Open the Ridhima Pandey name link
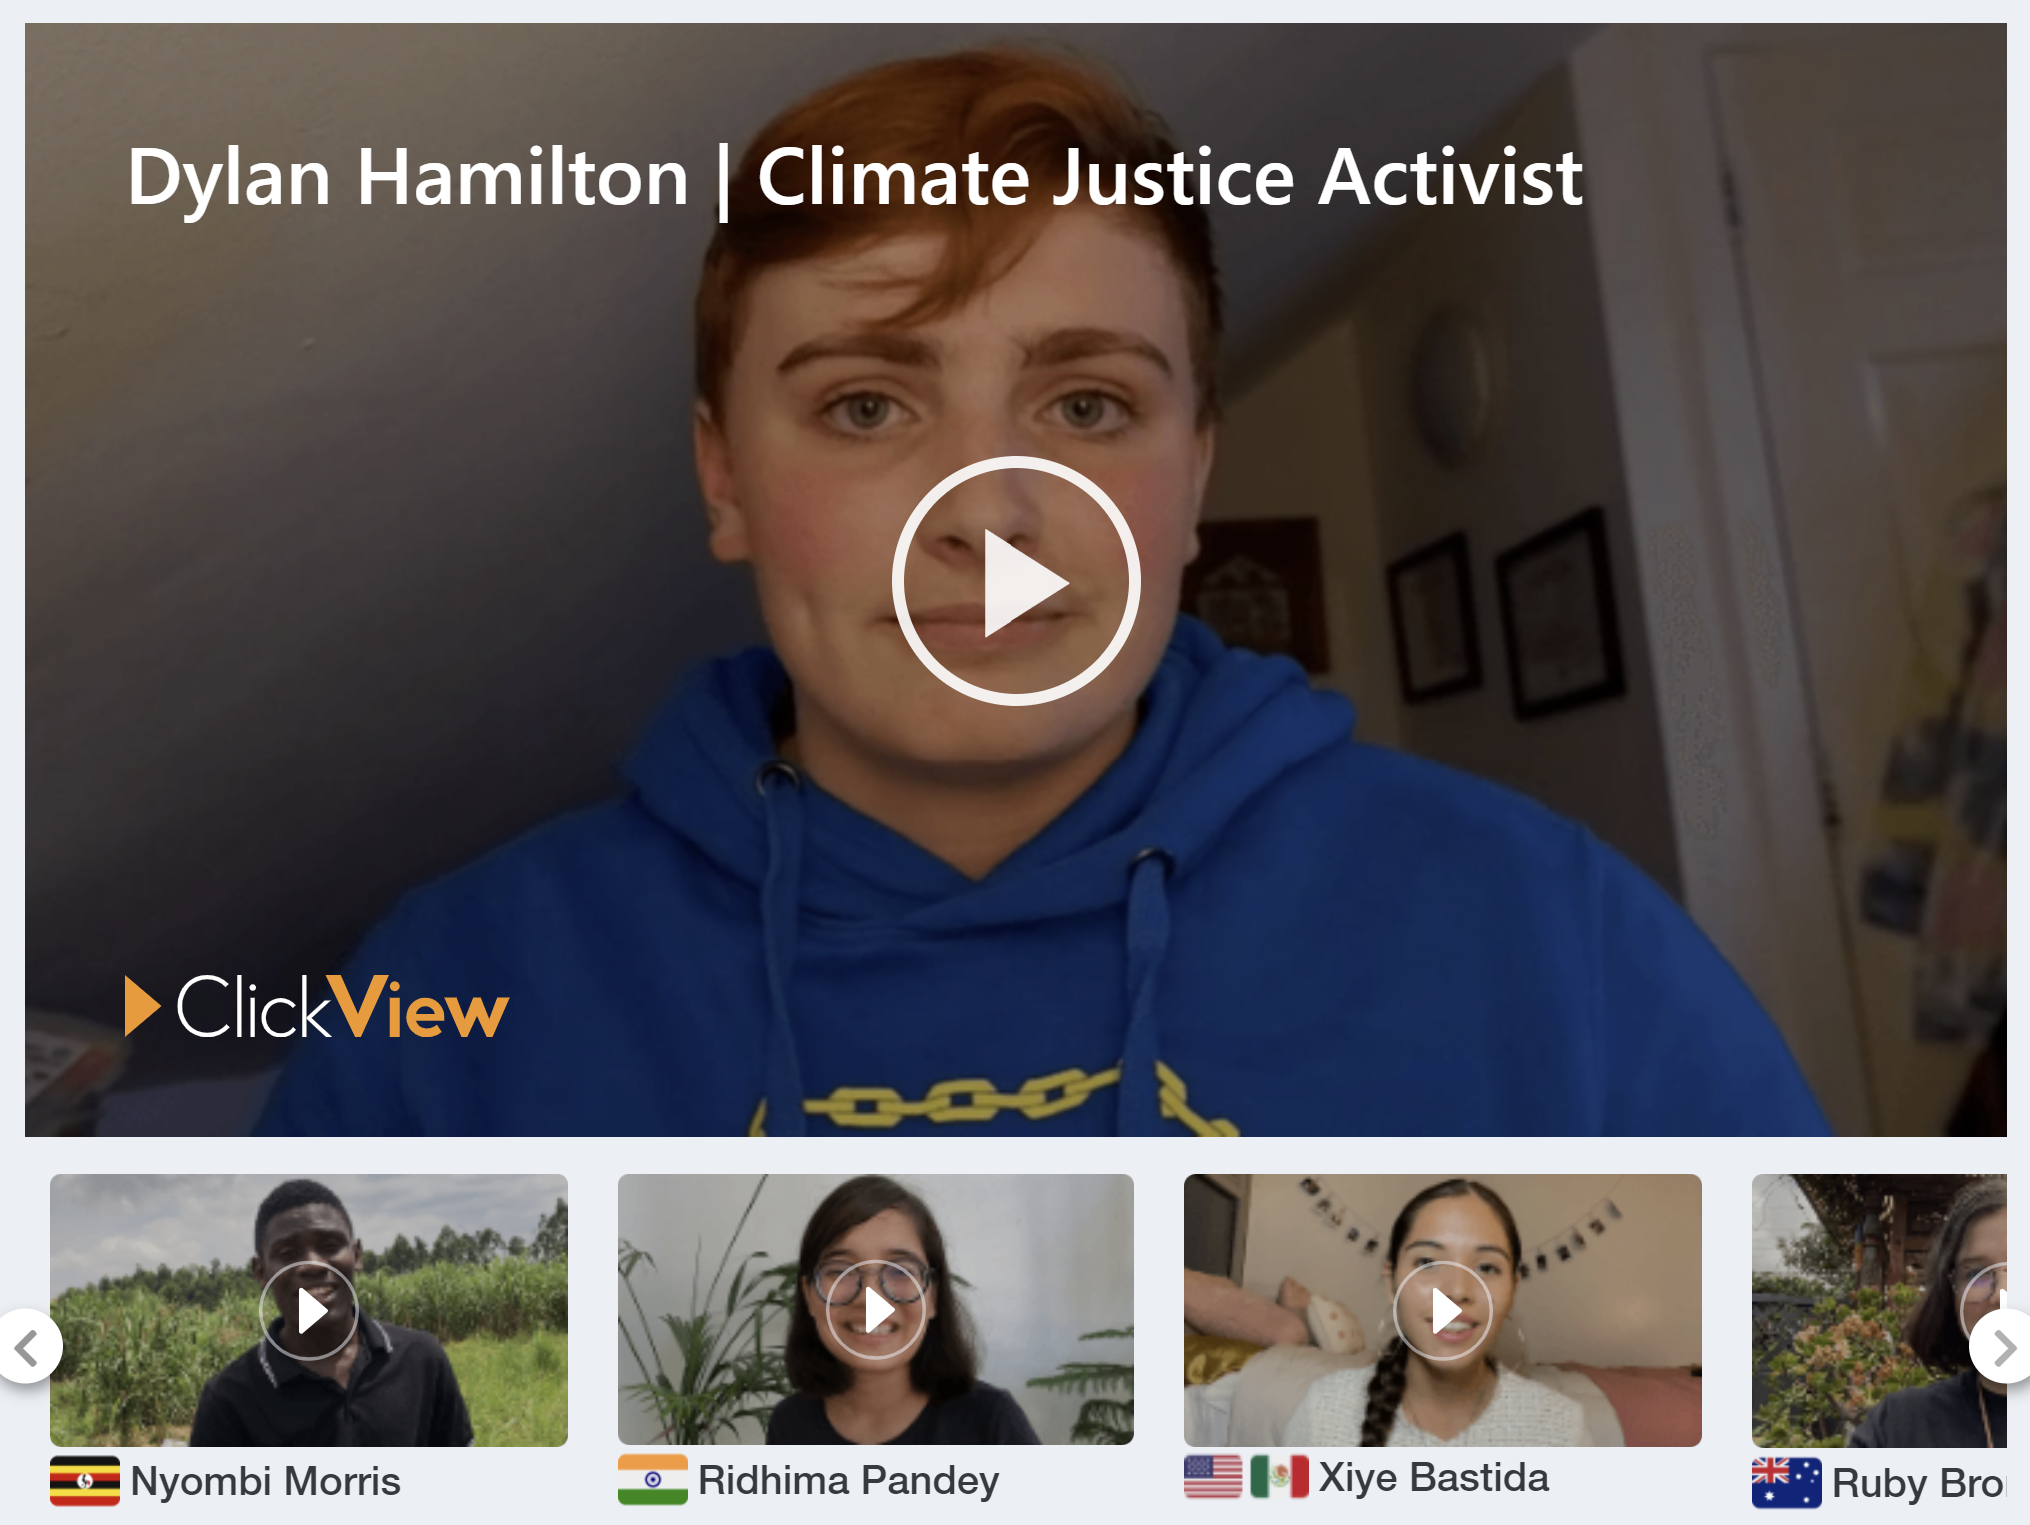The image size is (2030, 1525). tap(849, 1481)
